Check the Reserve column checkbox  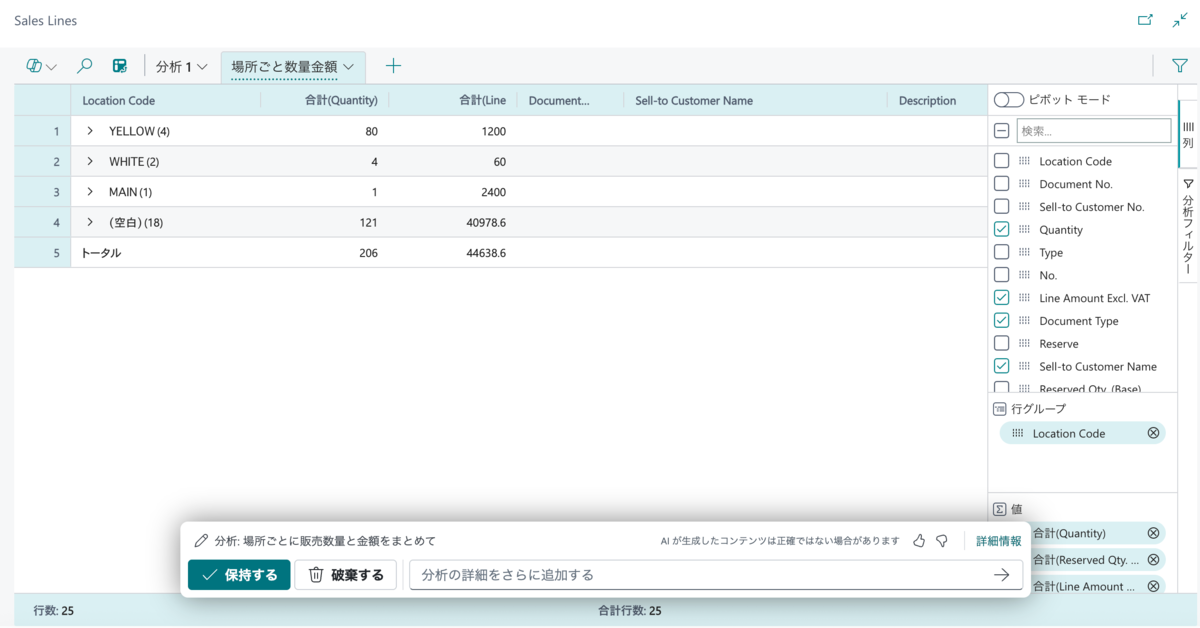click(1001, 344)
